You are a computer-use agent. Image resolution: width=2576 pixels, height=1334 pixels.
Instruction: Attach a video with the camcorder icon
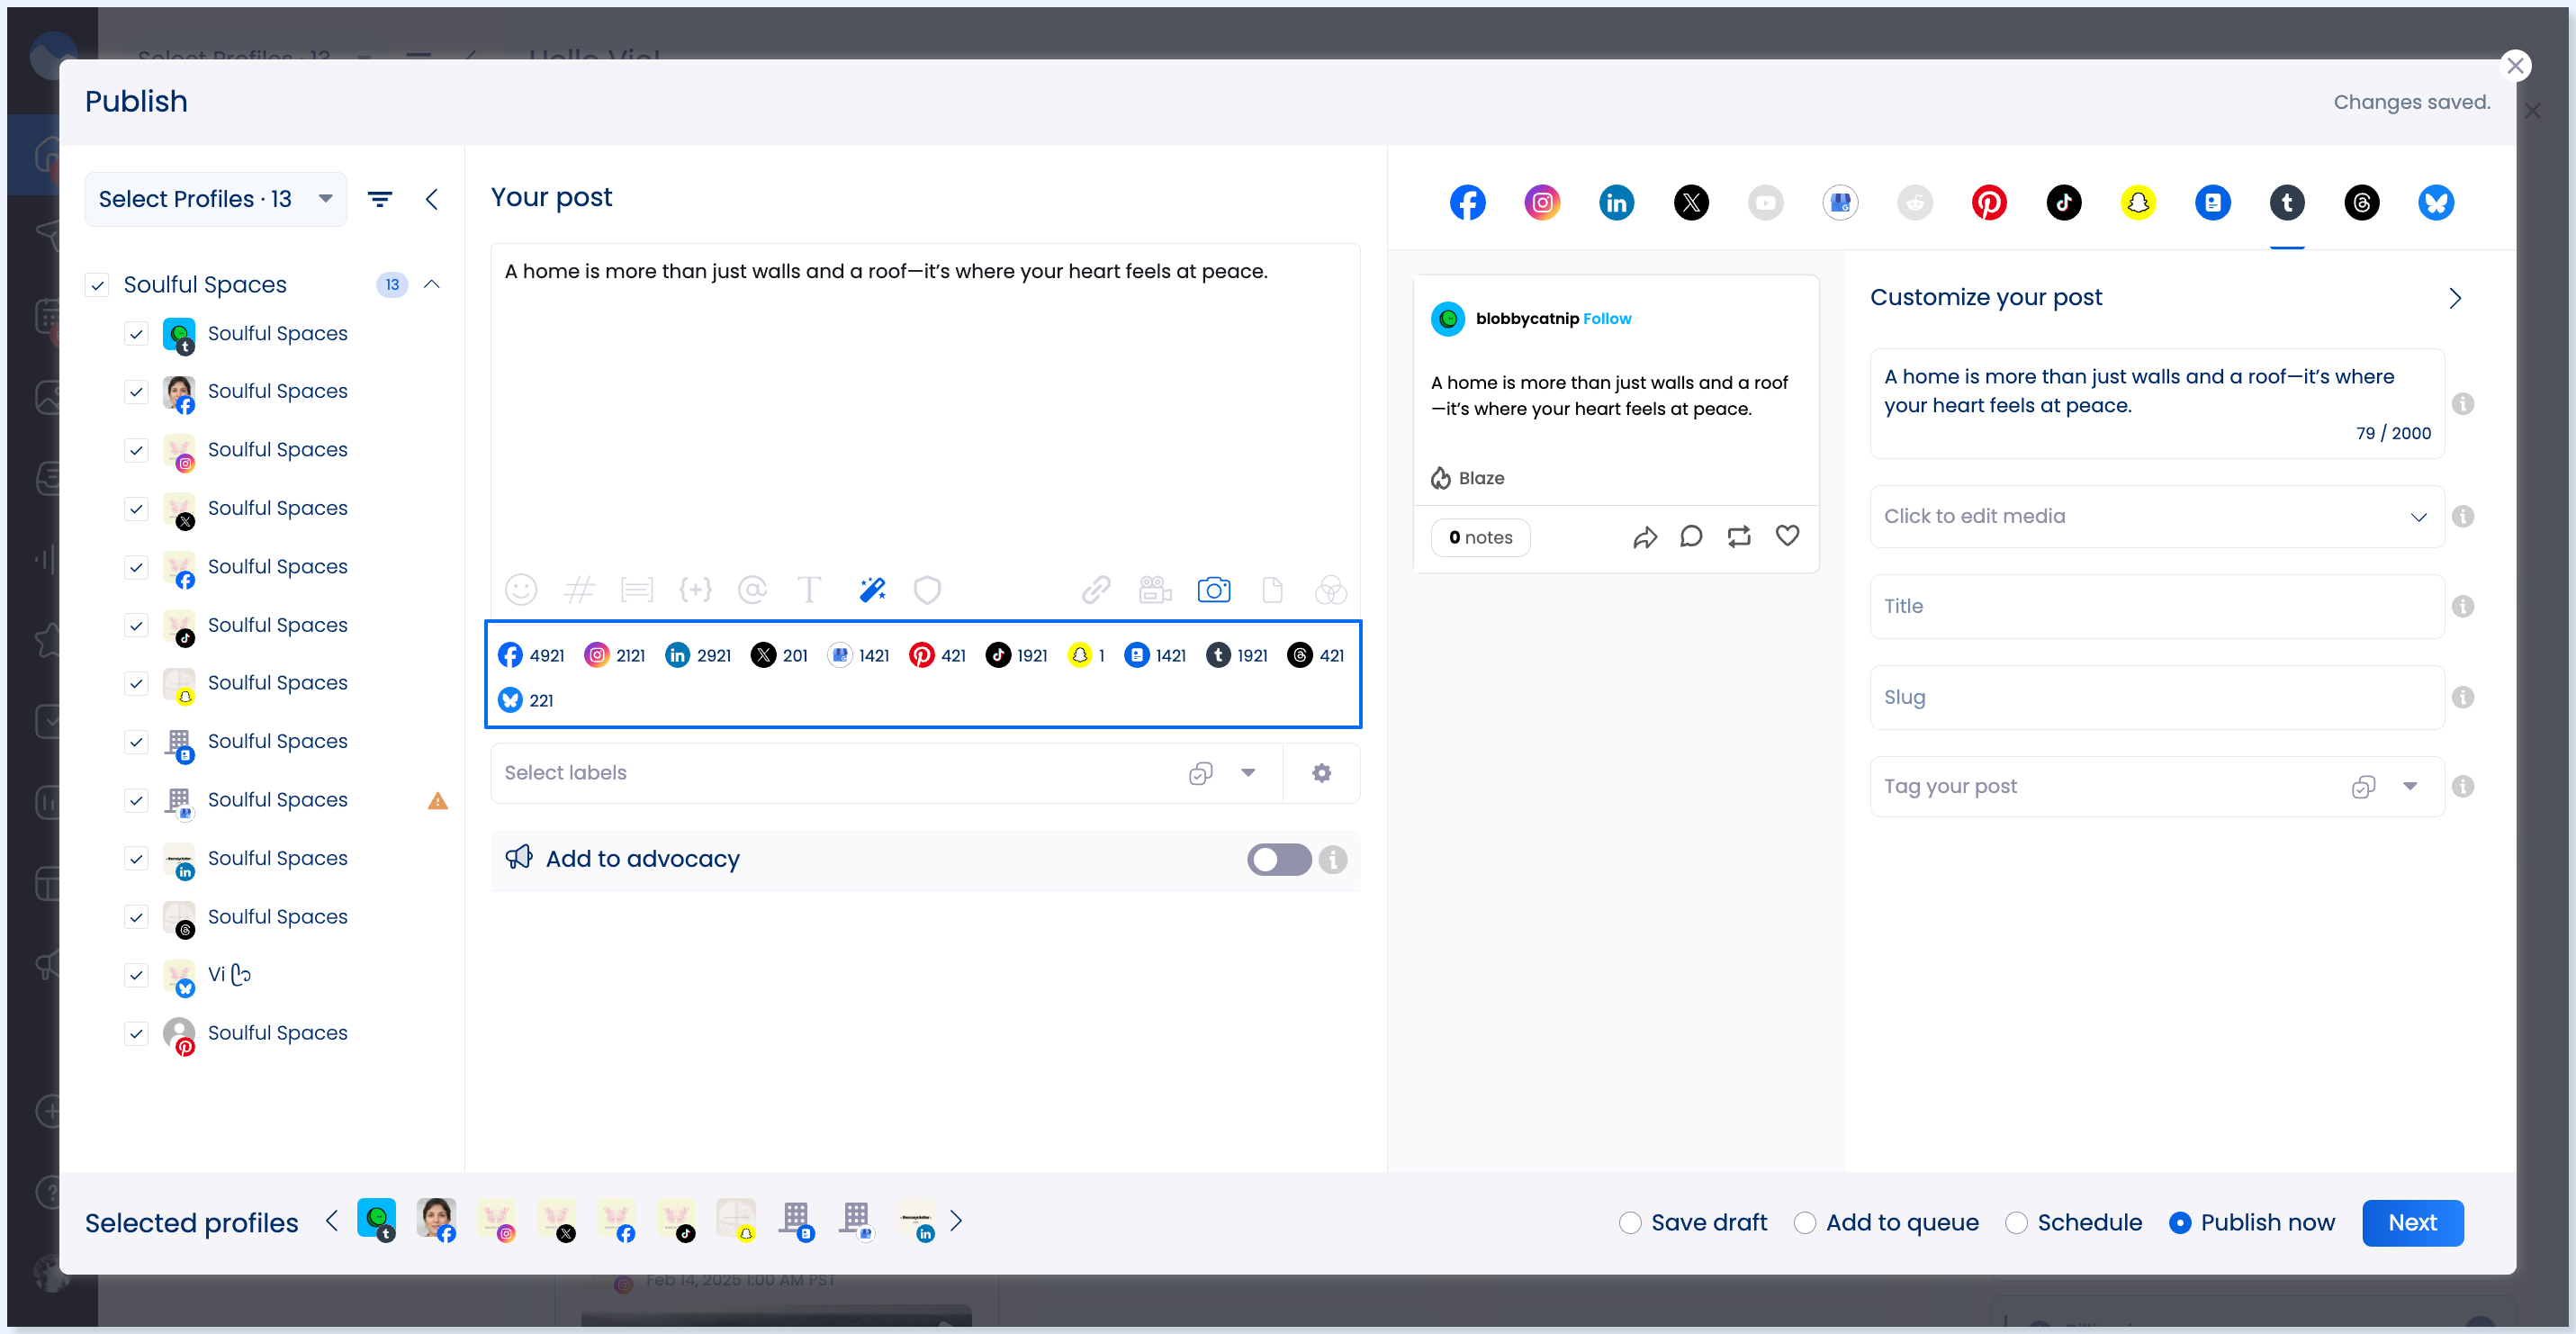[x=1155, y=590]
